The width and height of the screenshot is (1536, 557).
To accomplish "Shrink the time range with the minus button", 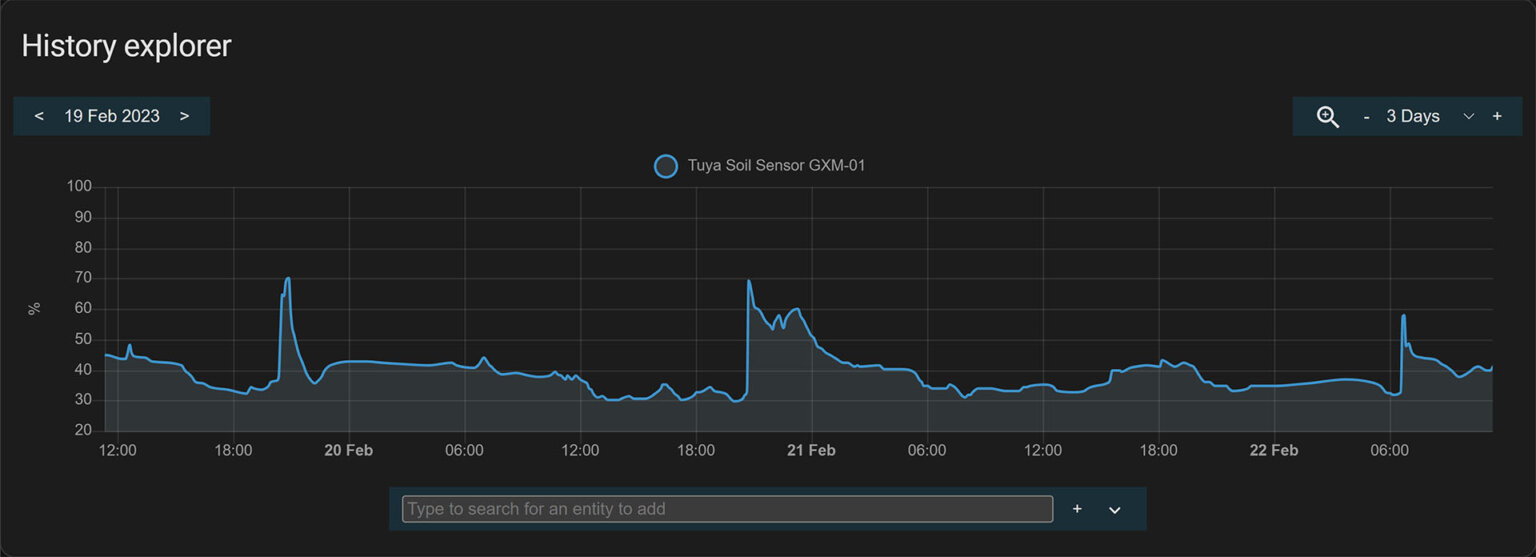I will tap(1366, 116).
